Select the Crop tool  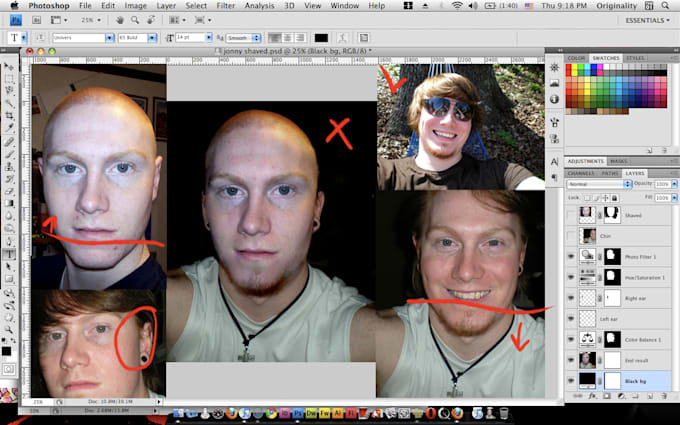9,116
